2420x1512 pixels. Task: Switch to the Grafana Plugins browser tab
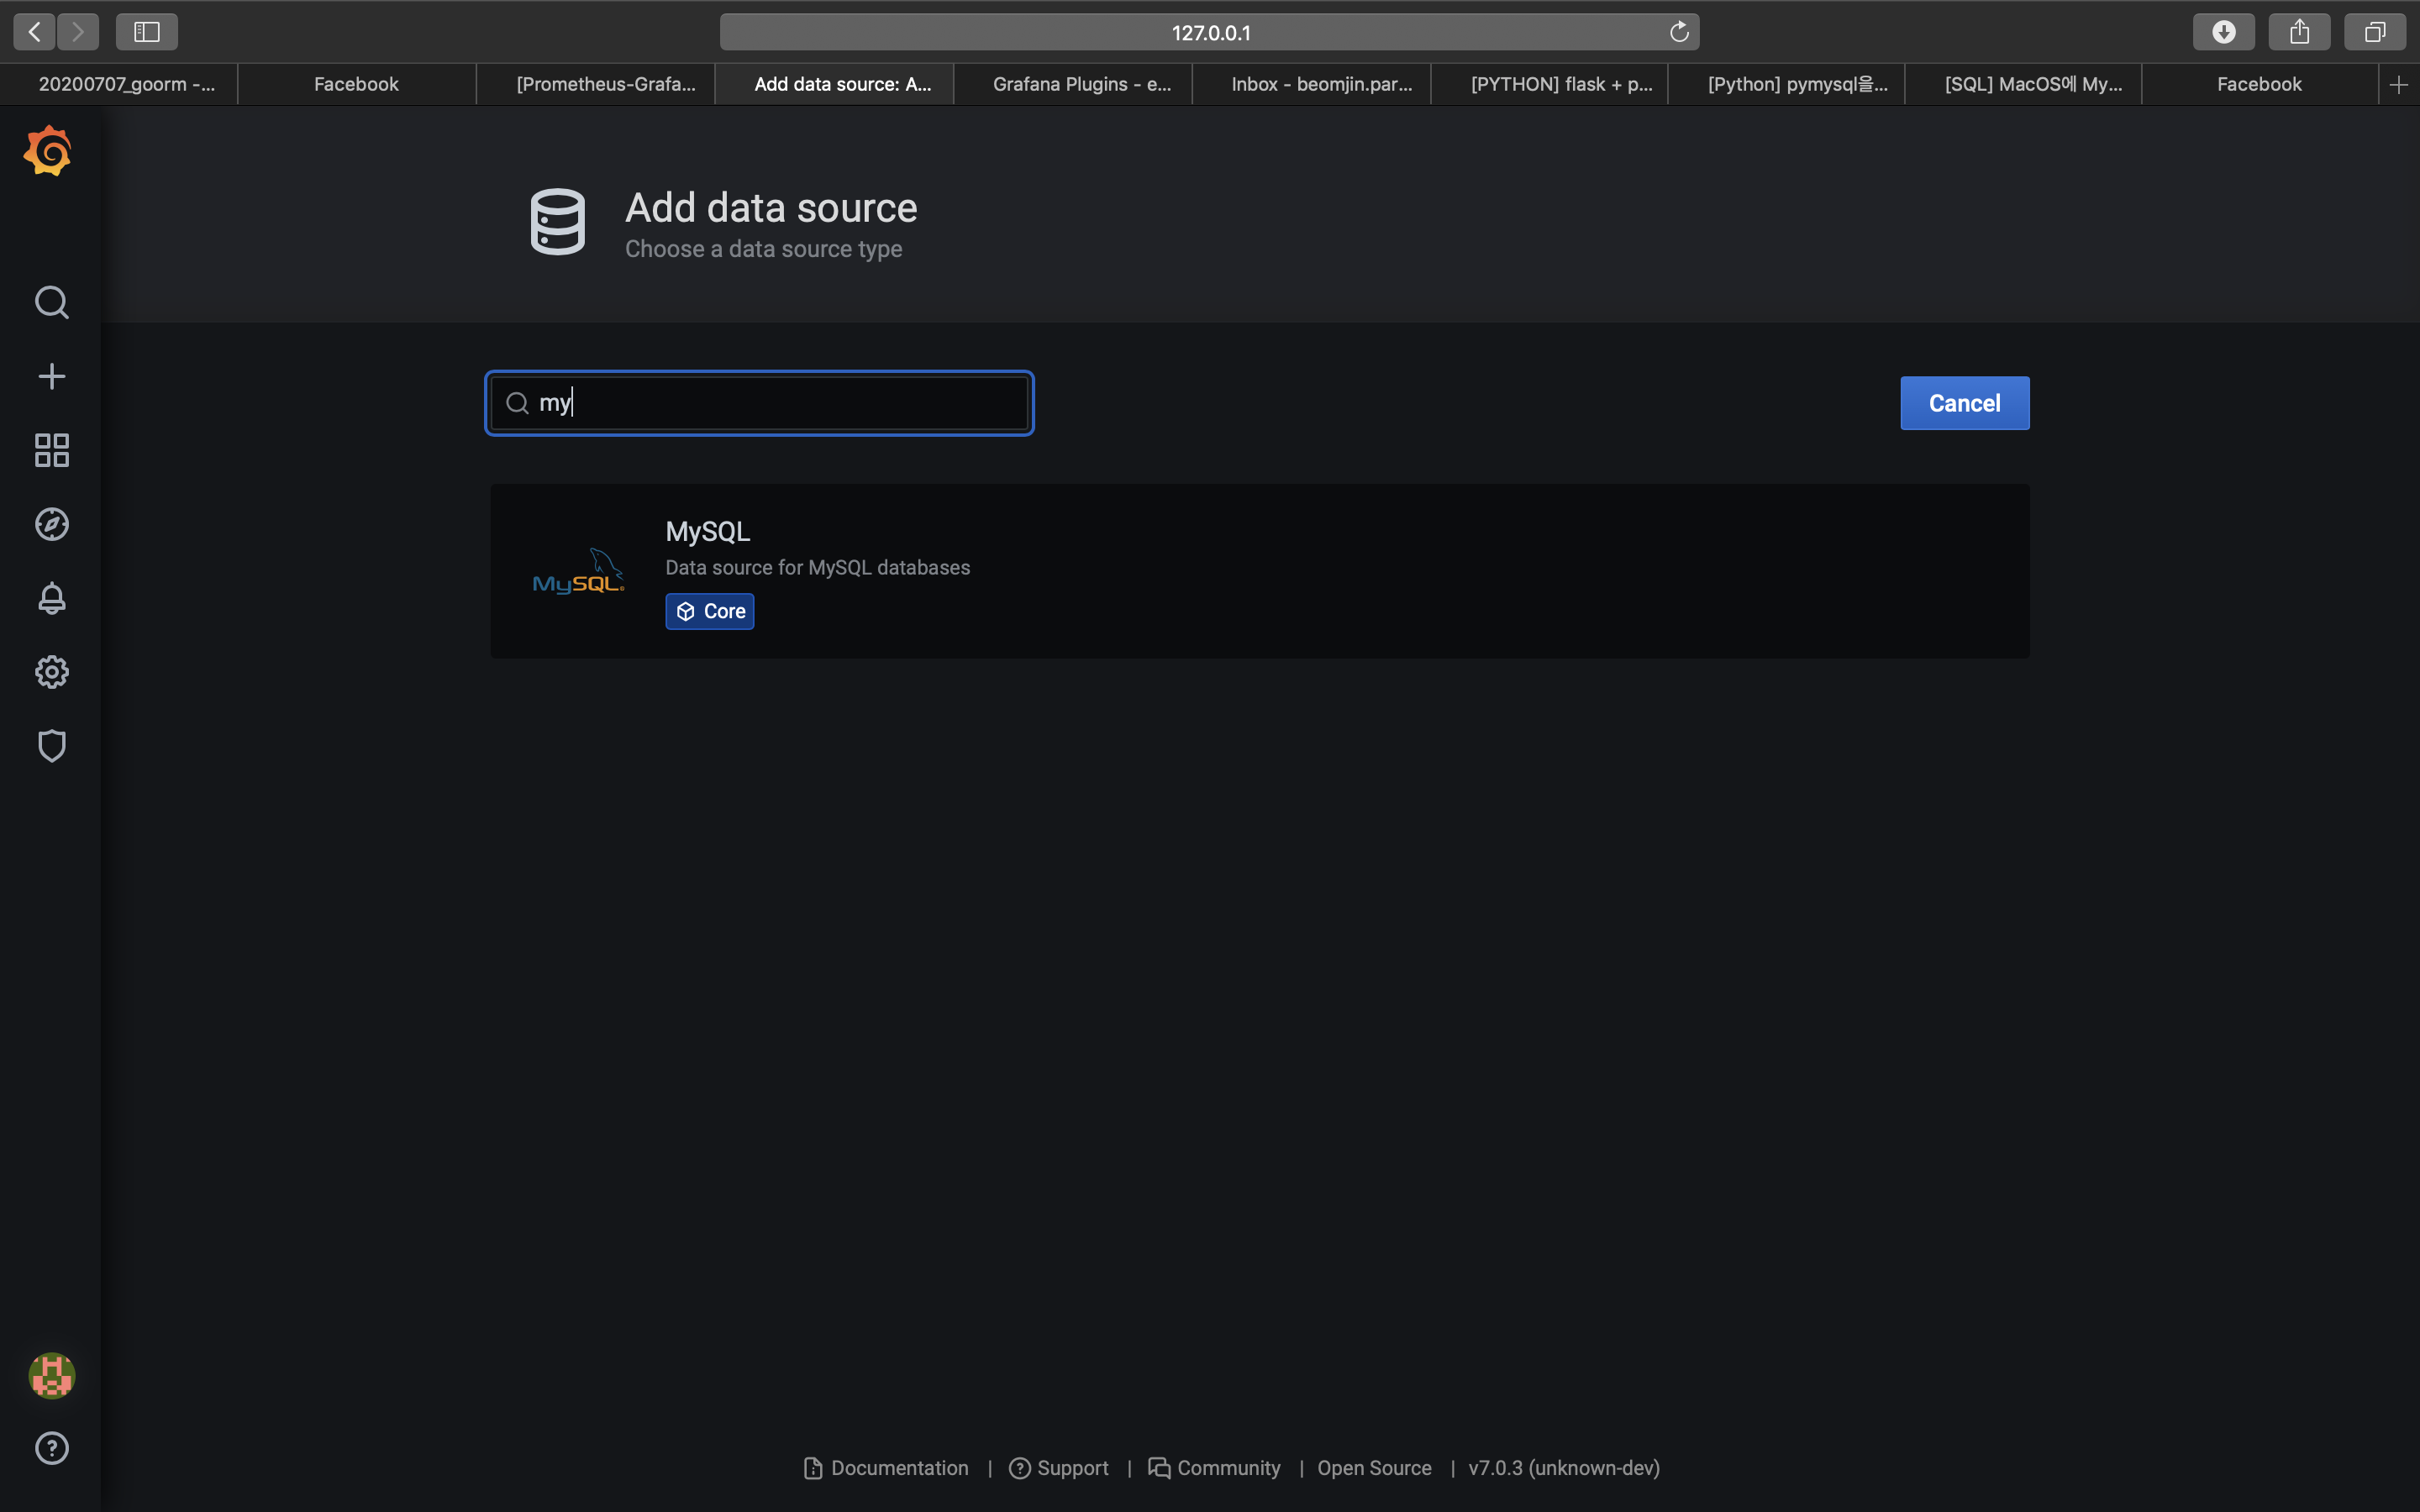pos(1081,84)
